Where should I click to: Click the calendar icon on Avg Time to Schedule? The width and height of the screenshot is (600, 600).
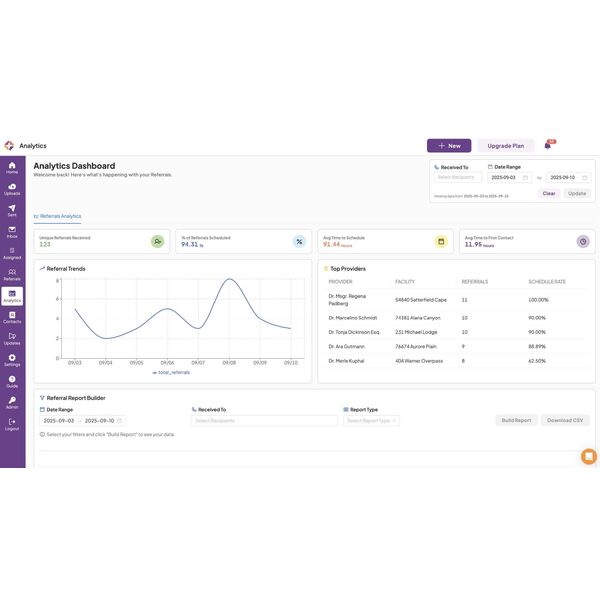click(441, 241)
